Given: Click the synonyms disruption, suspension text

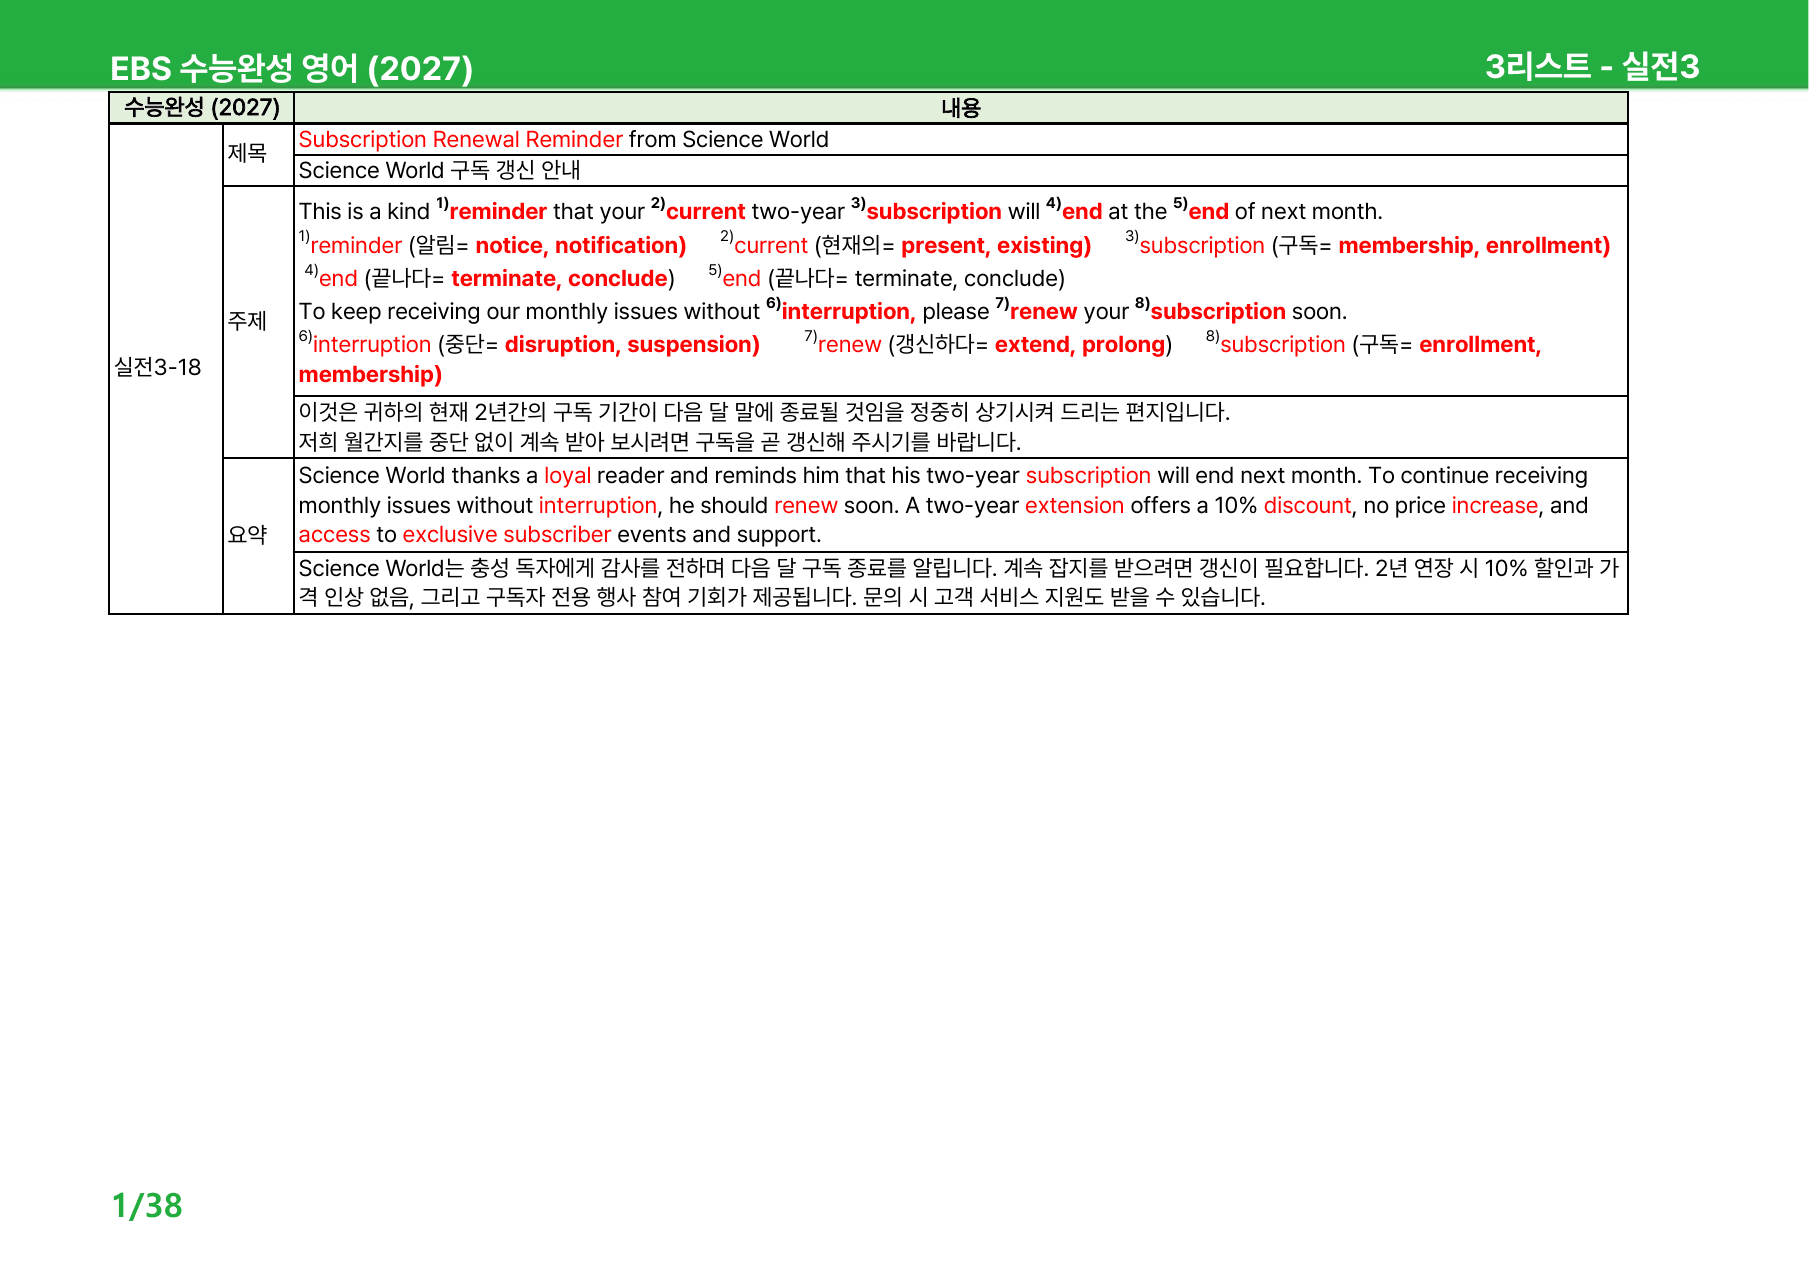Looking at the screenshot, I should (632, 344).
